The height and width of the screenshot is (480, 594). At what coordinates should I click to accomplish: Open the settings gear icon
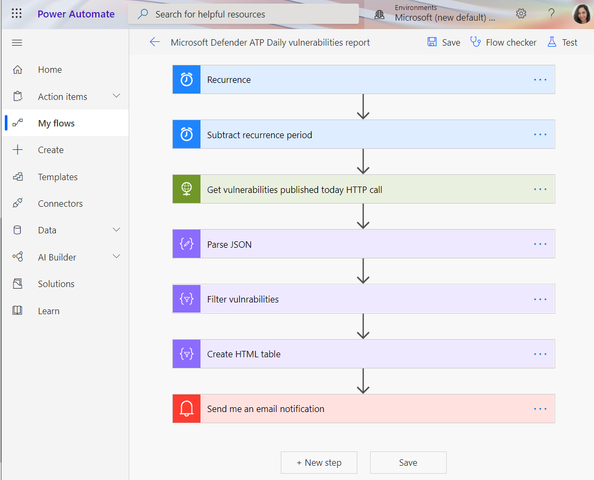[x=521, y=14]
